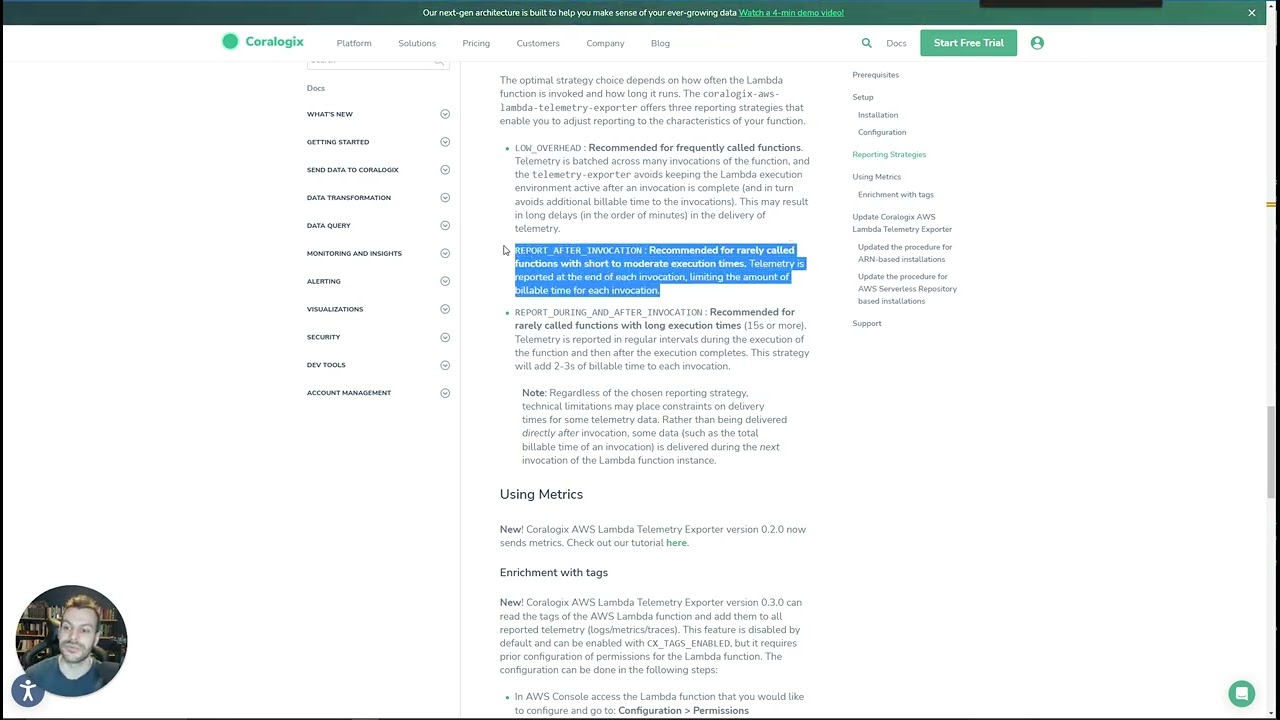The width and height of the screenshot is (1280, 720).
Task: Watch the 4-min demo video link
Action: pos(791,13)
